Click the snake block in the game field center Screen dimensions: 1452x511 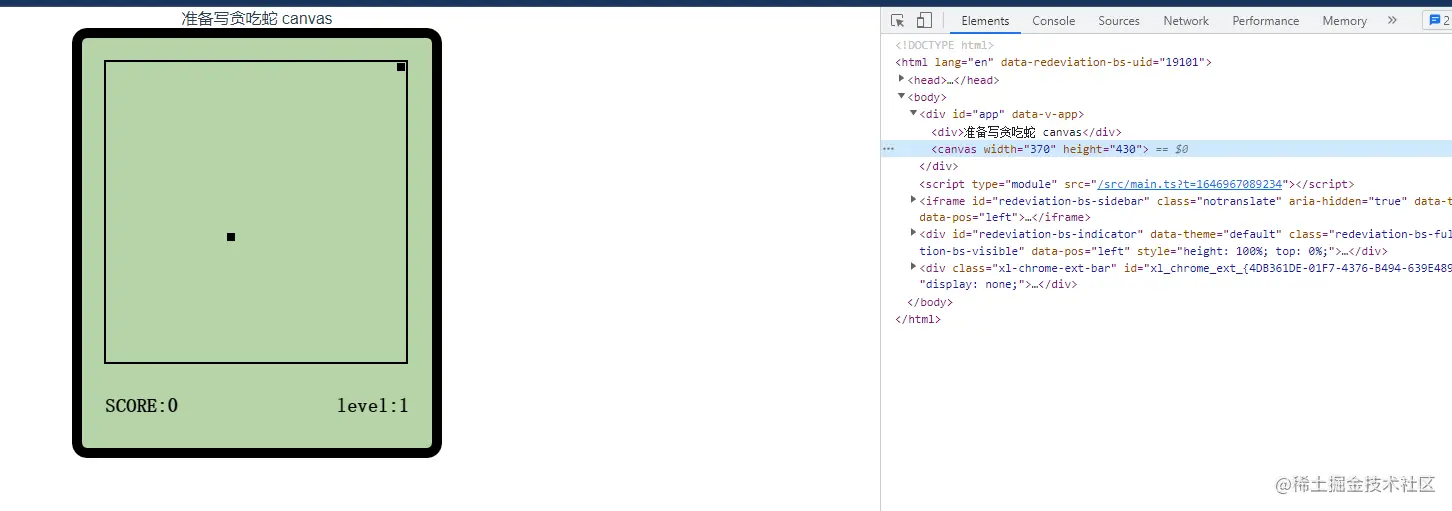pyautogui.click(x=231, y=237)
